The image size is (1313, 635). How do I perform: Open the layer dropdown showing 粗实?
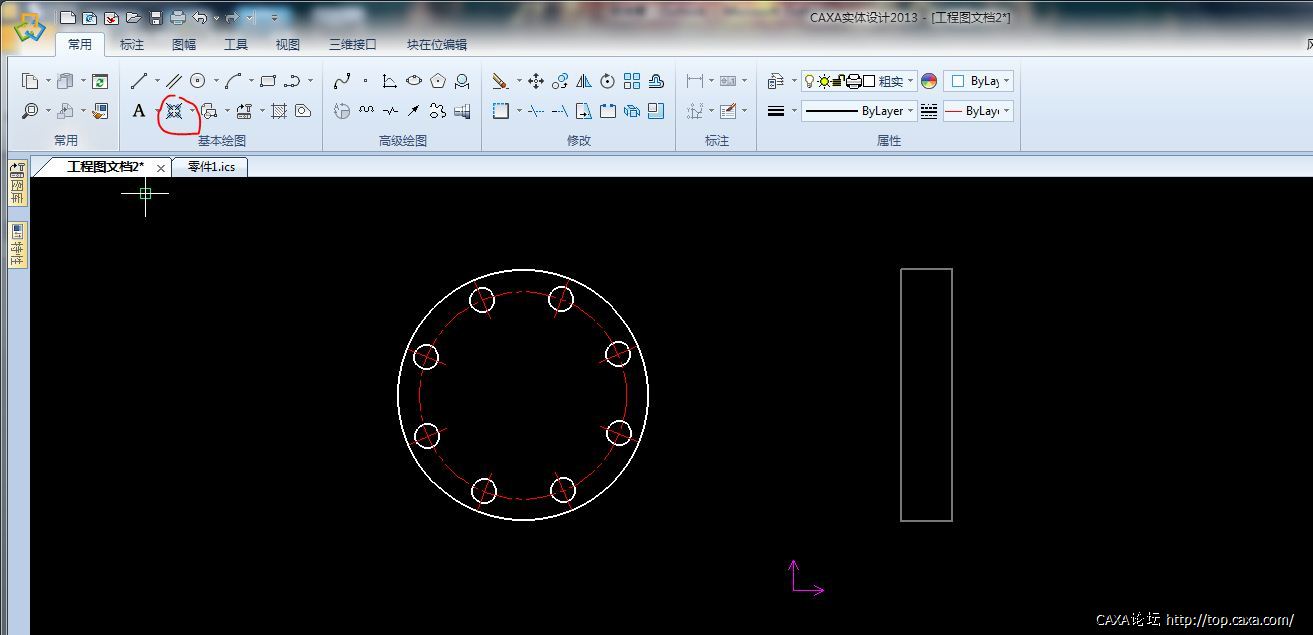click(909, 81)
